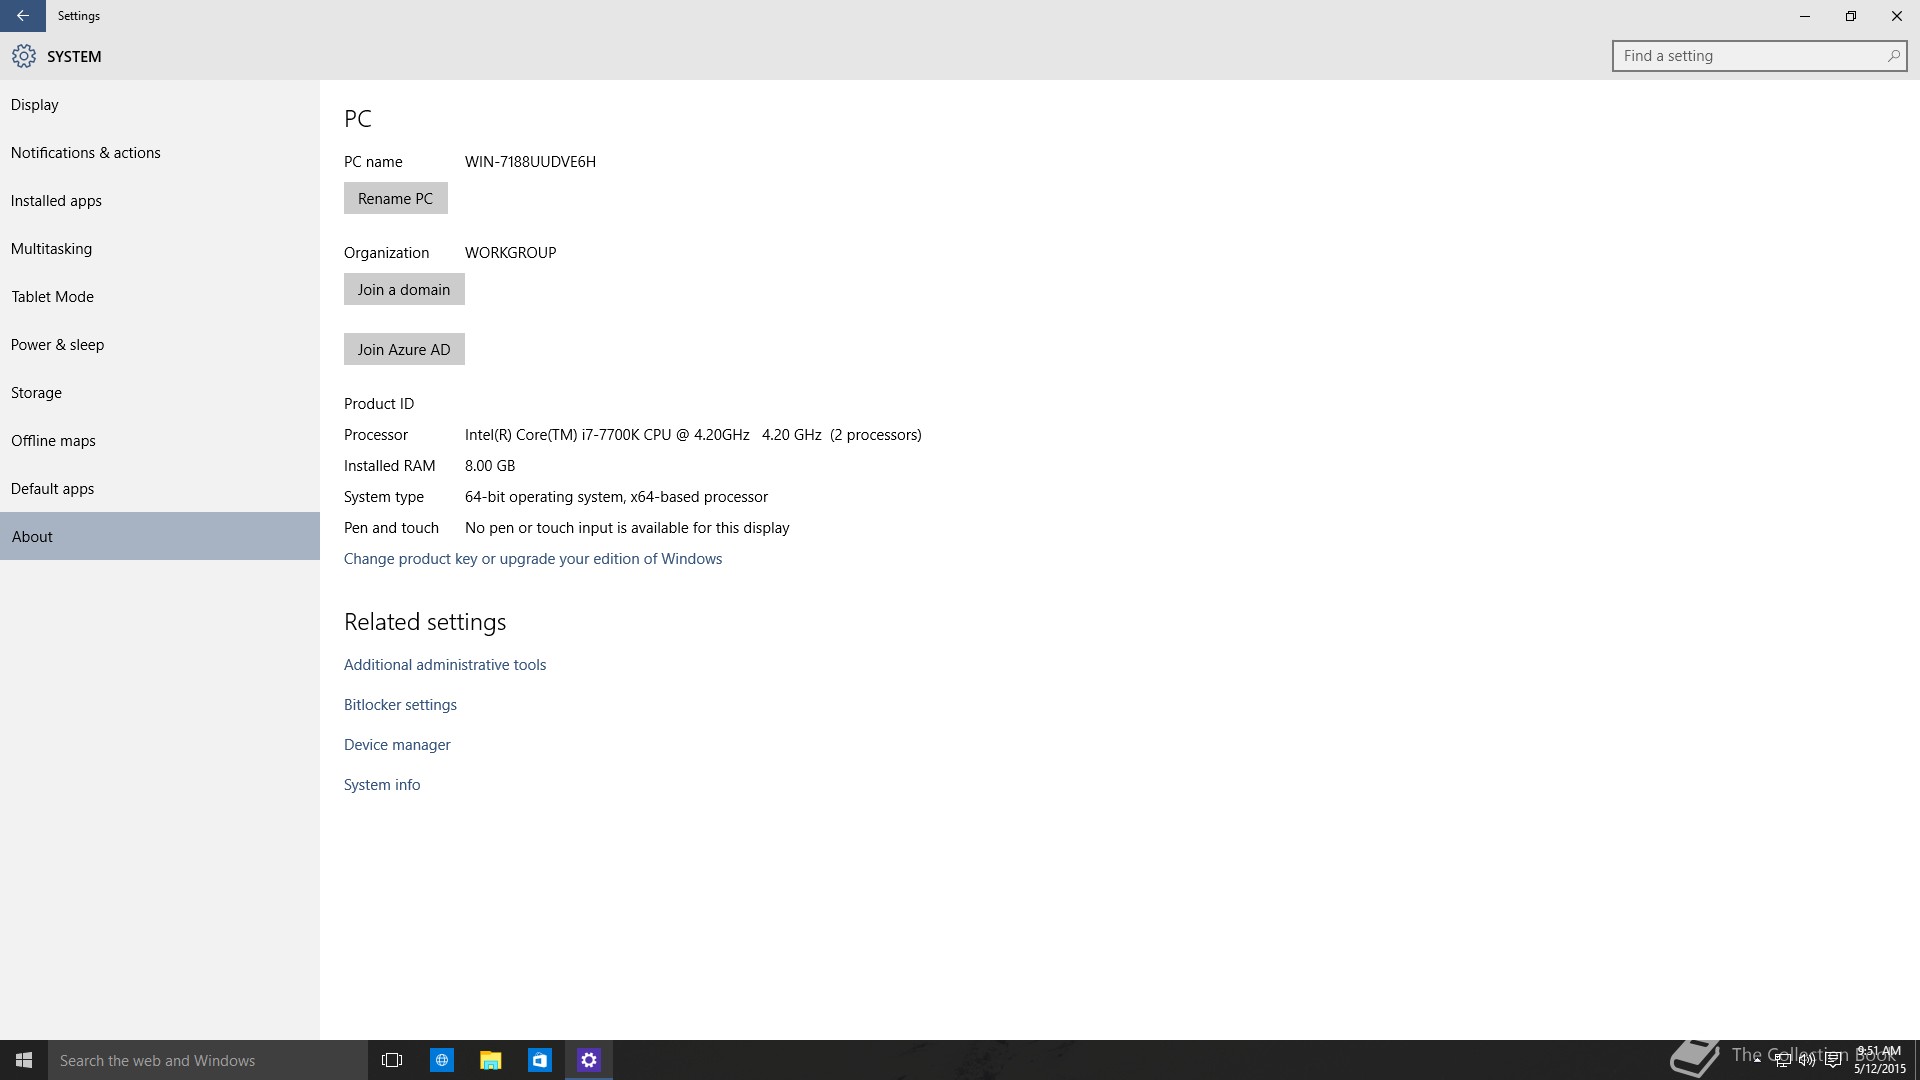
Task: Open the volume speaker tray icon
Action: point(1807,1060)
